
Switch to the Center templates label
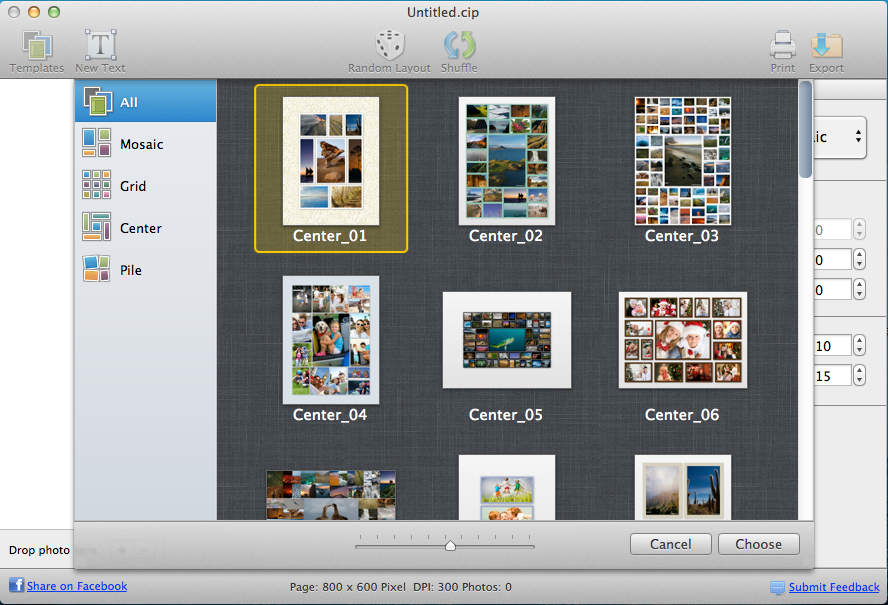point(140,228)
